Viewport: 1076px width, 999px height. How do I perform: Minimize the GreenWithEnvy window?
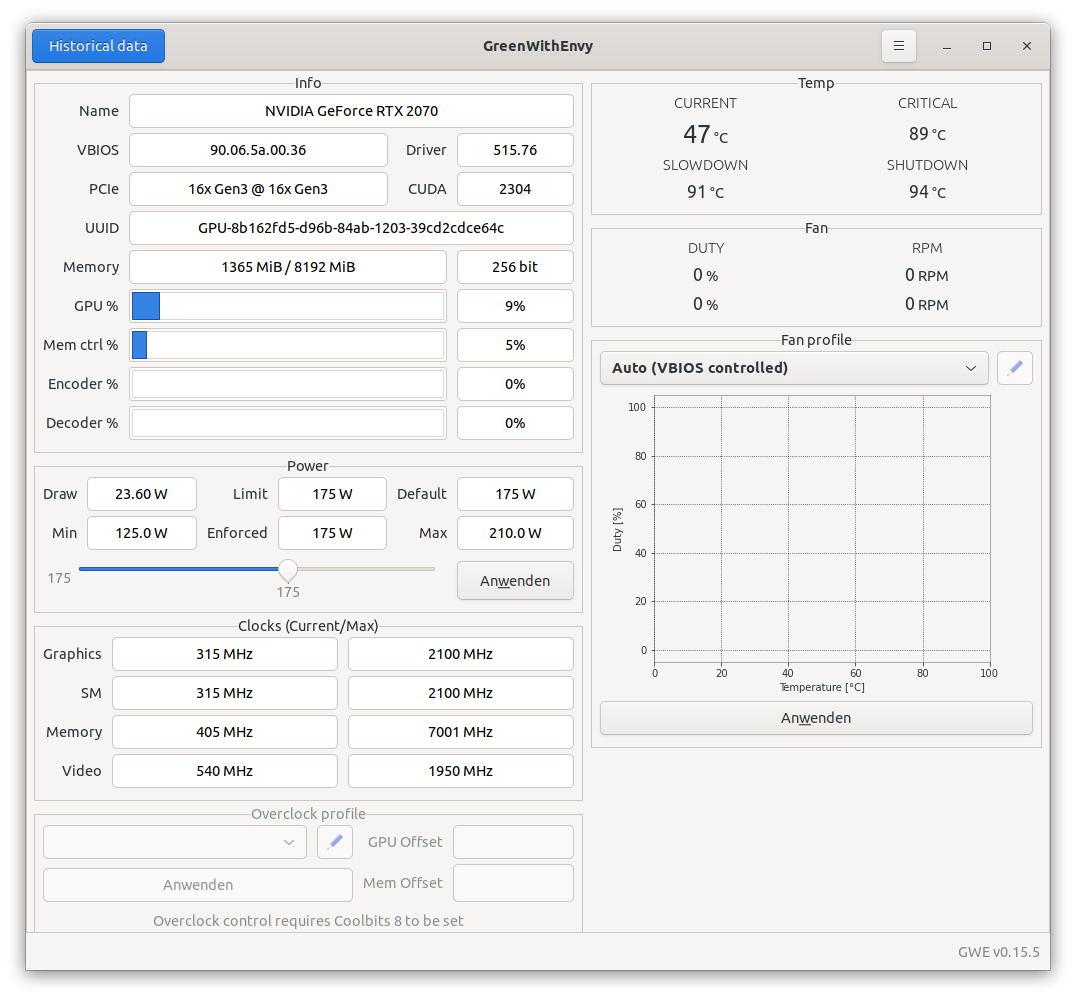coord(946,46)
